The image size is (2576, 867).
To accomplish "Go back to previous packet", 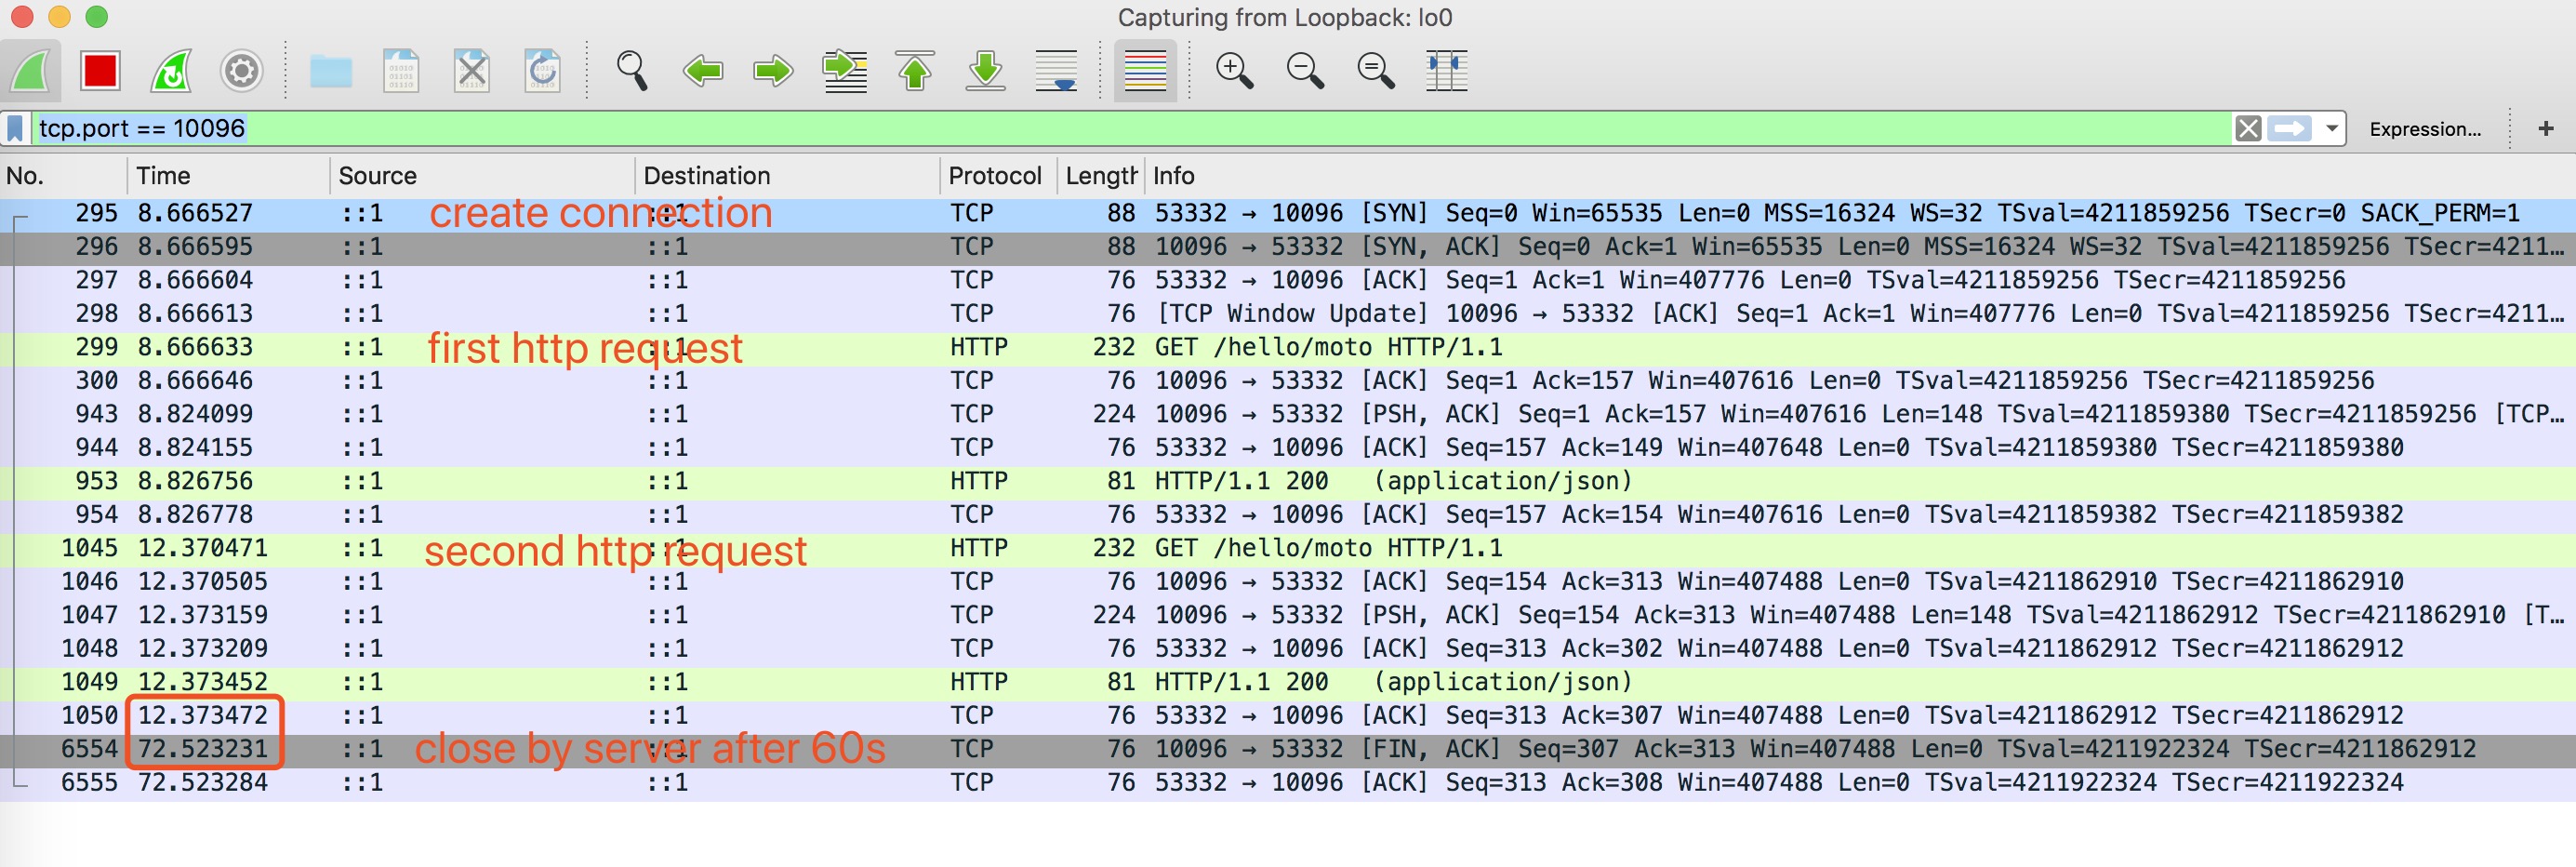I will tap(702, 71).
